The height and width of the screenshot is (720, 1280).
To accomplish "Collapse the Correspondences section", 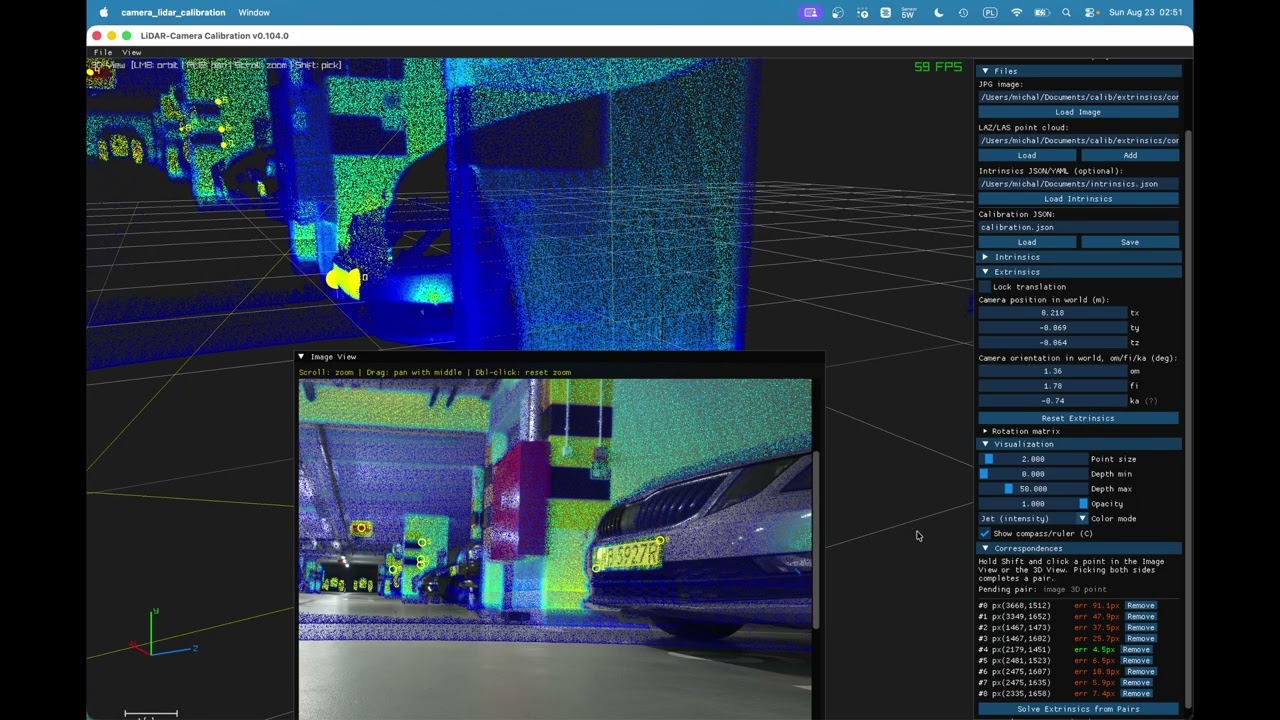I will (x=985, y=548).
